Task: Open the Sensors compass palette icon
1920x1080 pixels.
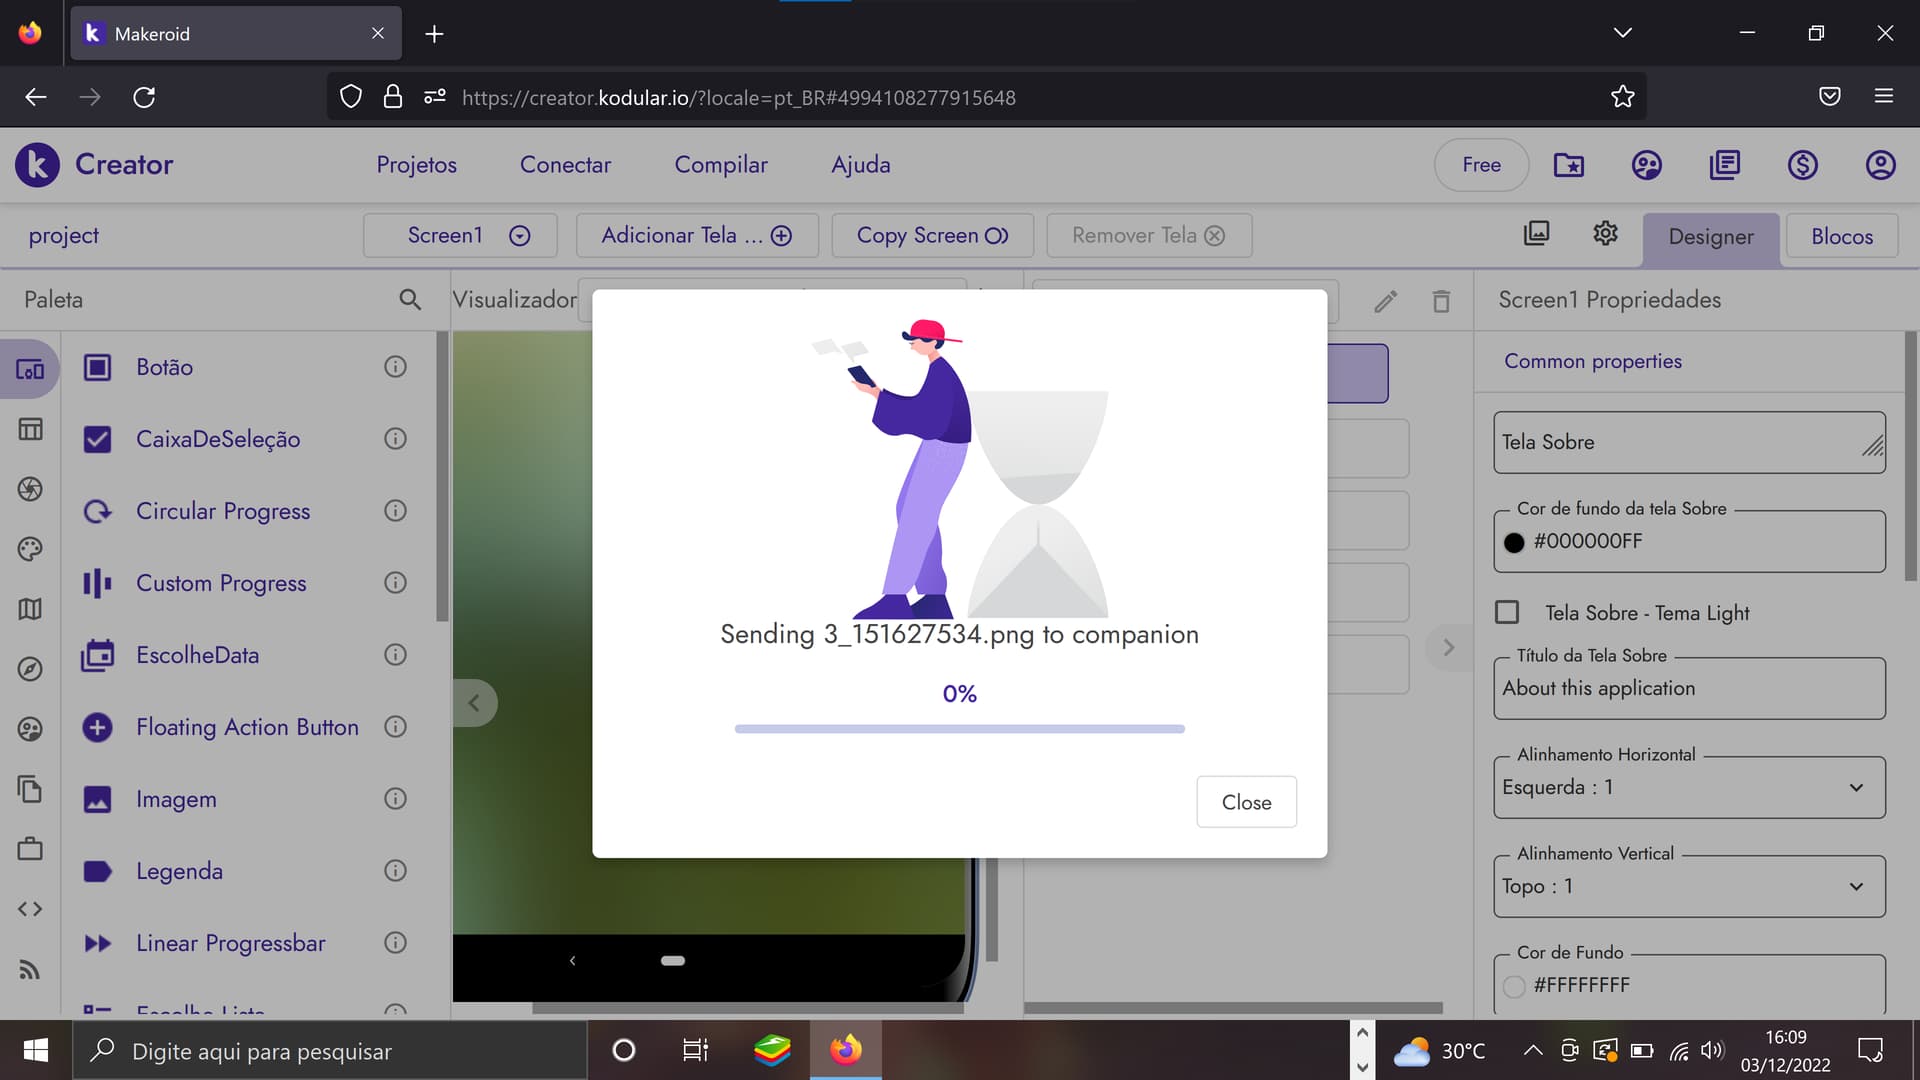Action: click(30, 669)
